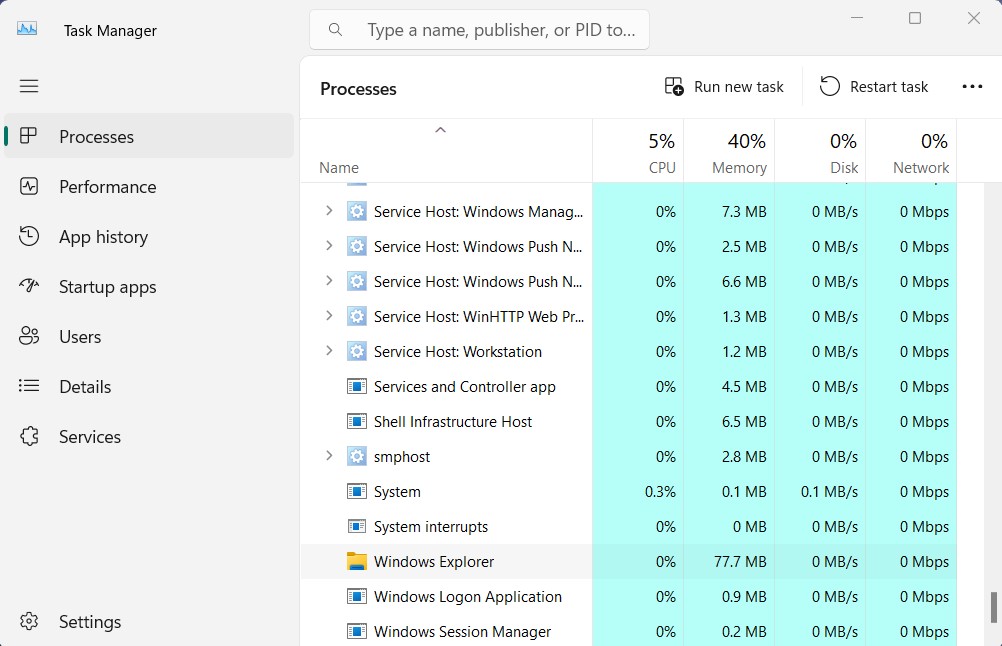The image size is (1002, 646).
Task: Open Settings from the sidebar label
Action: tap(90, 622)
